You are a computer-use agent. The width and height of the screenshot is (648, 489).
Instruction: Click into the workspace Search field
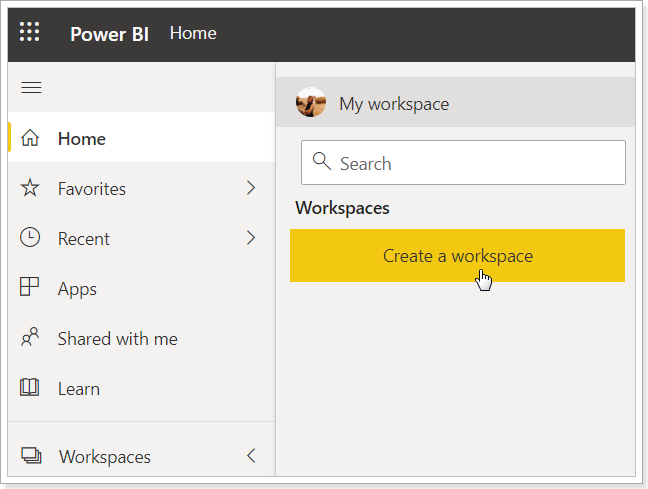pyautogui.click(x=463, y=162)
